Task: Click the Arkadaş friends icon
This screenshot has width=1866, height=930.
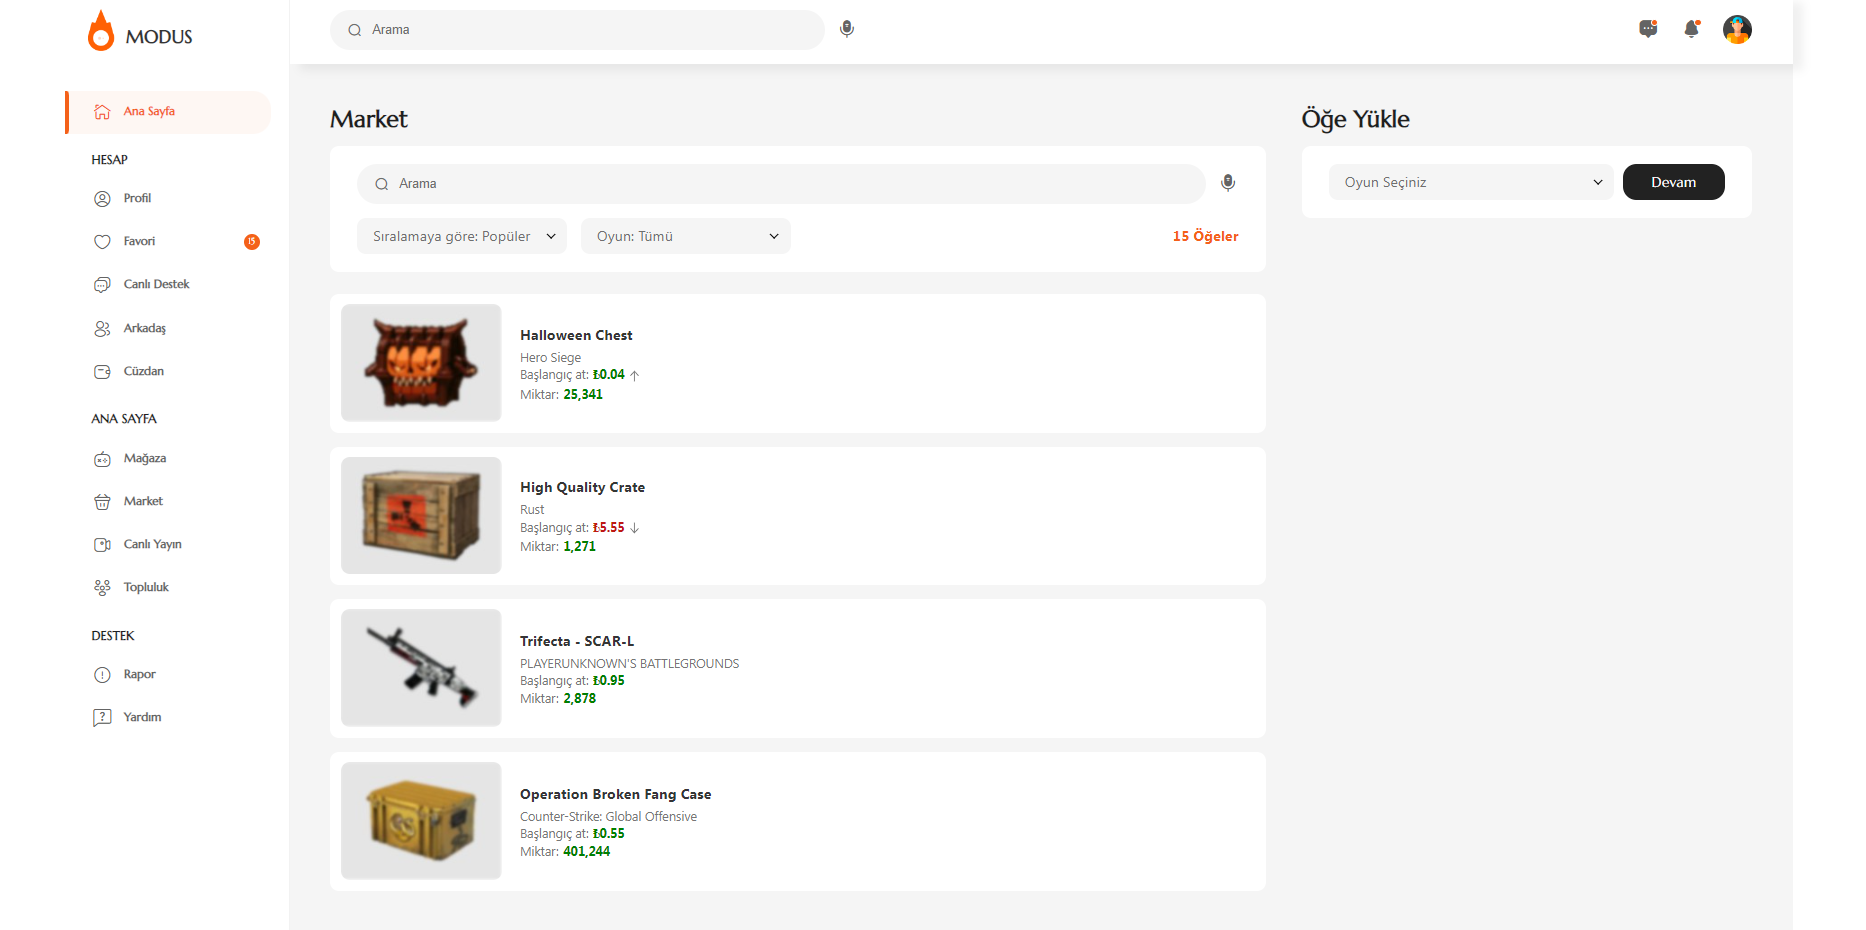Action: click(x=102, y=329)
